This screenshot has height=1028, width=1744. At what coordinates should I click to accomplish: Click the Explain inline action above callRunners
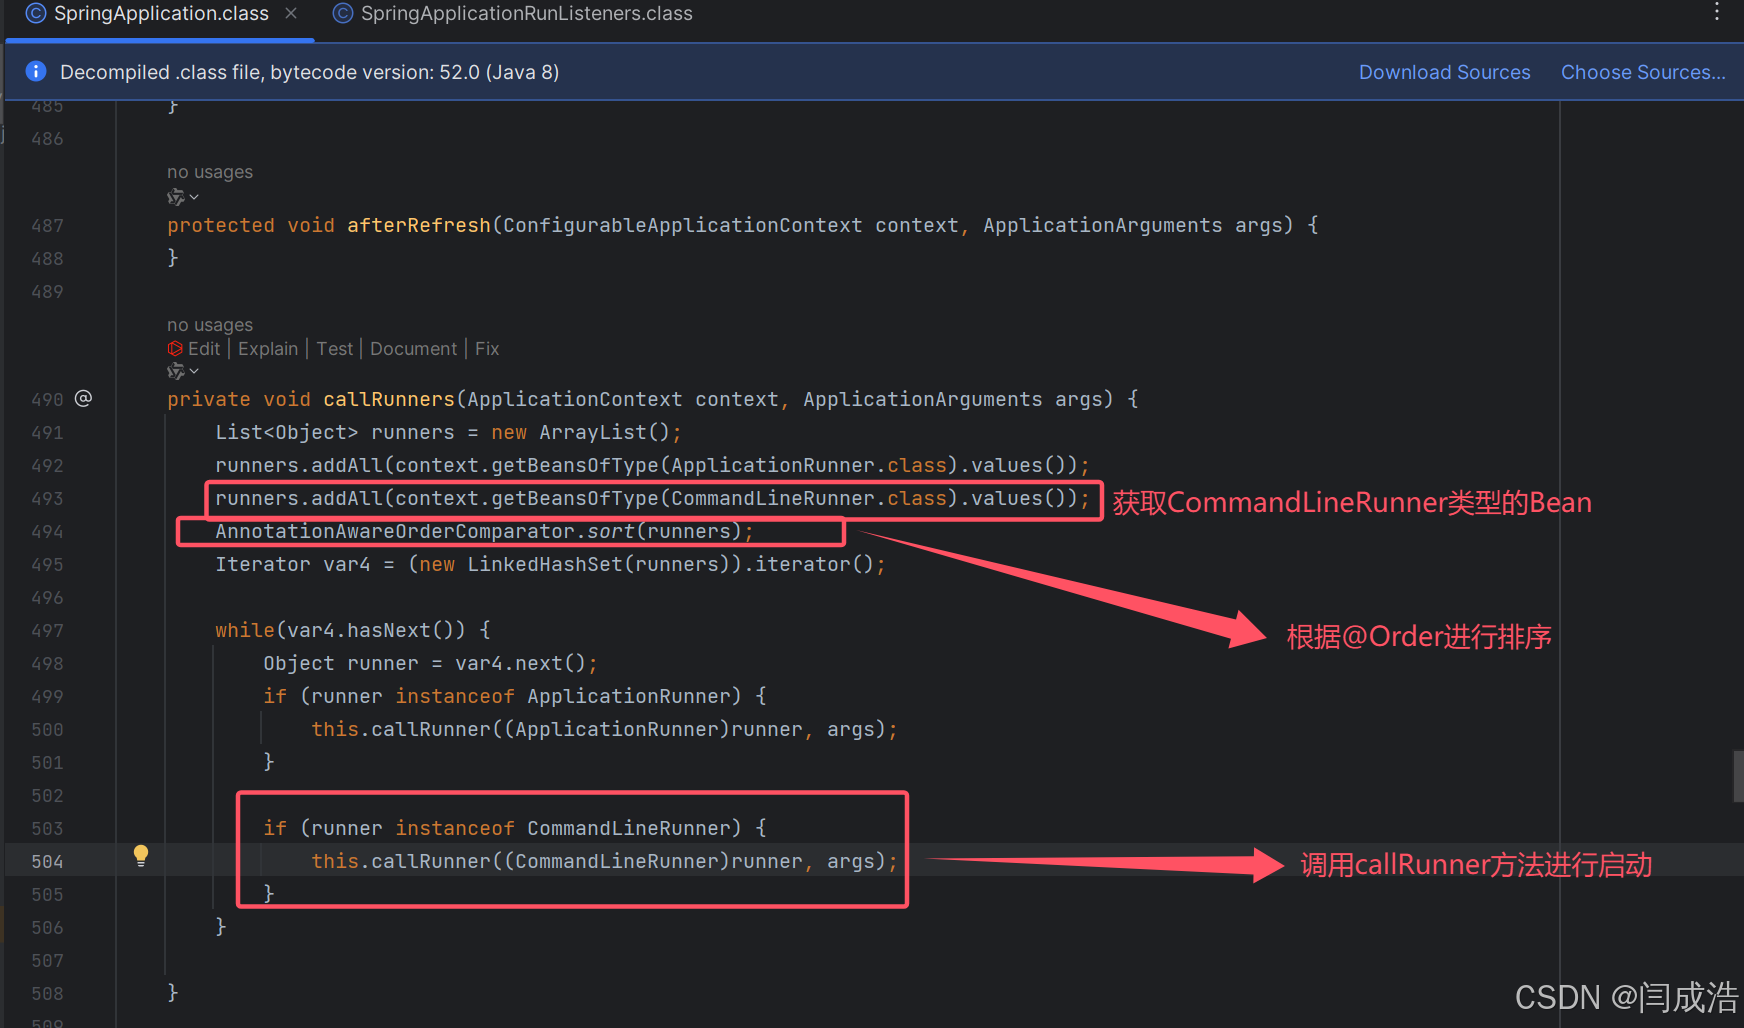pyautogui.click(x=268, y=348)
